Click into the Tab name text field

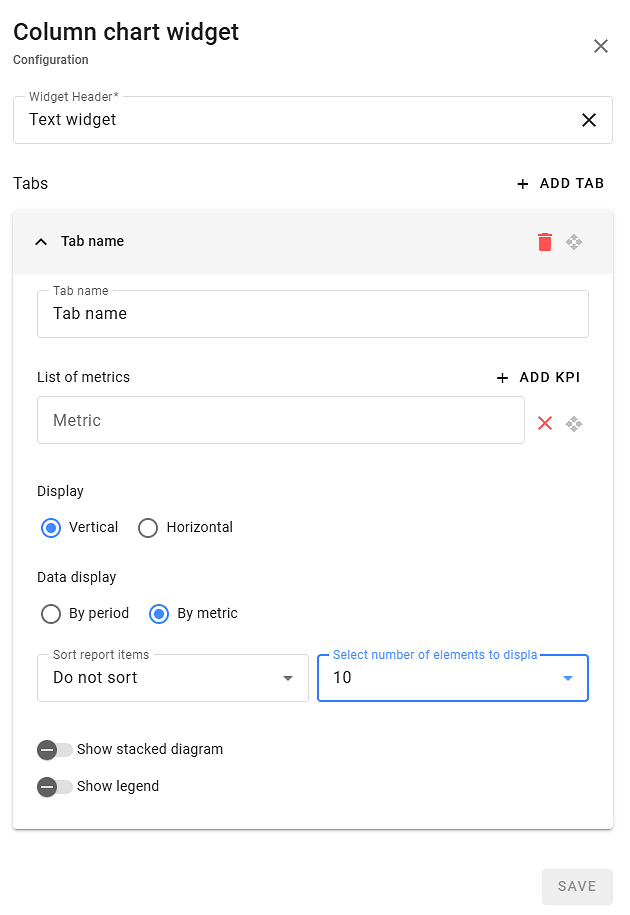pos(312,314)
